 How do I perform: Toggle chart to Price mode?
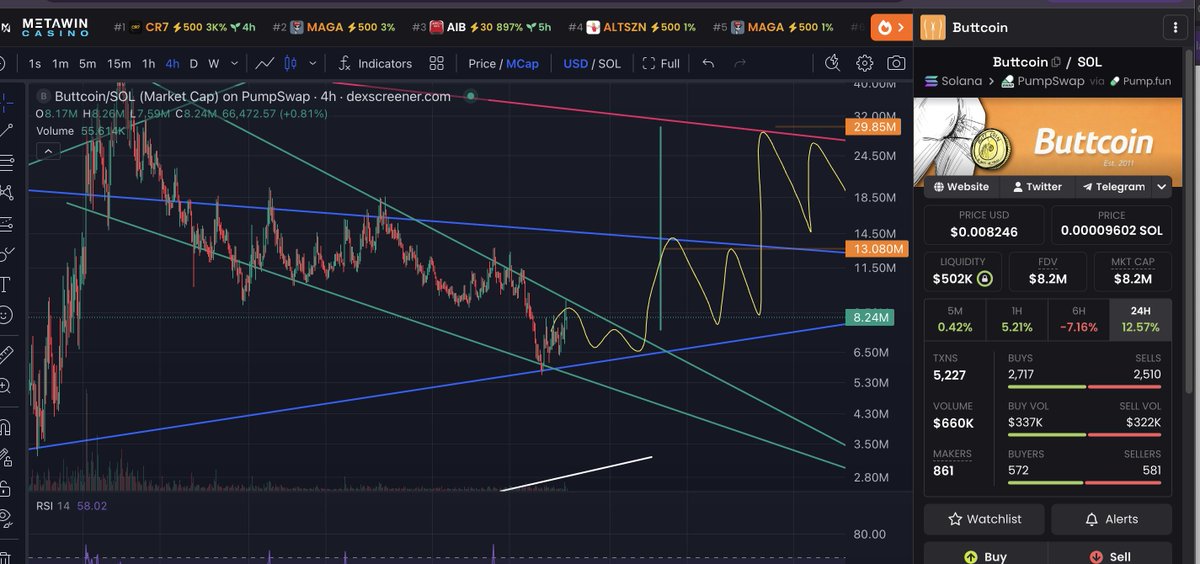tap(482, 63)
